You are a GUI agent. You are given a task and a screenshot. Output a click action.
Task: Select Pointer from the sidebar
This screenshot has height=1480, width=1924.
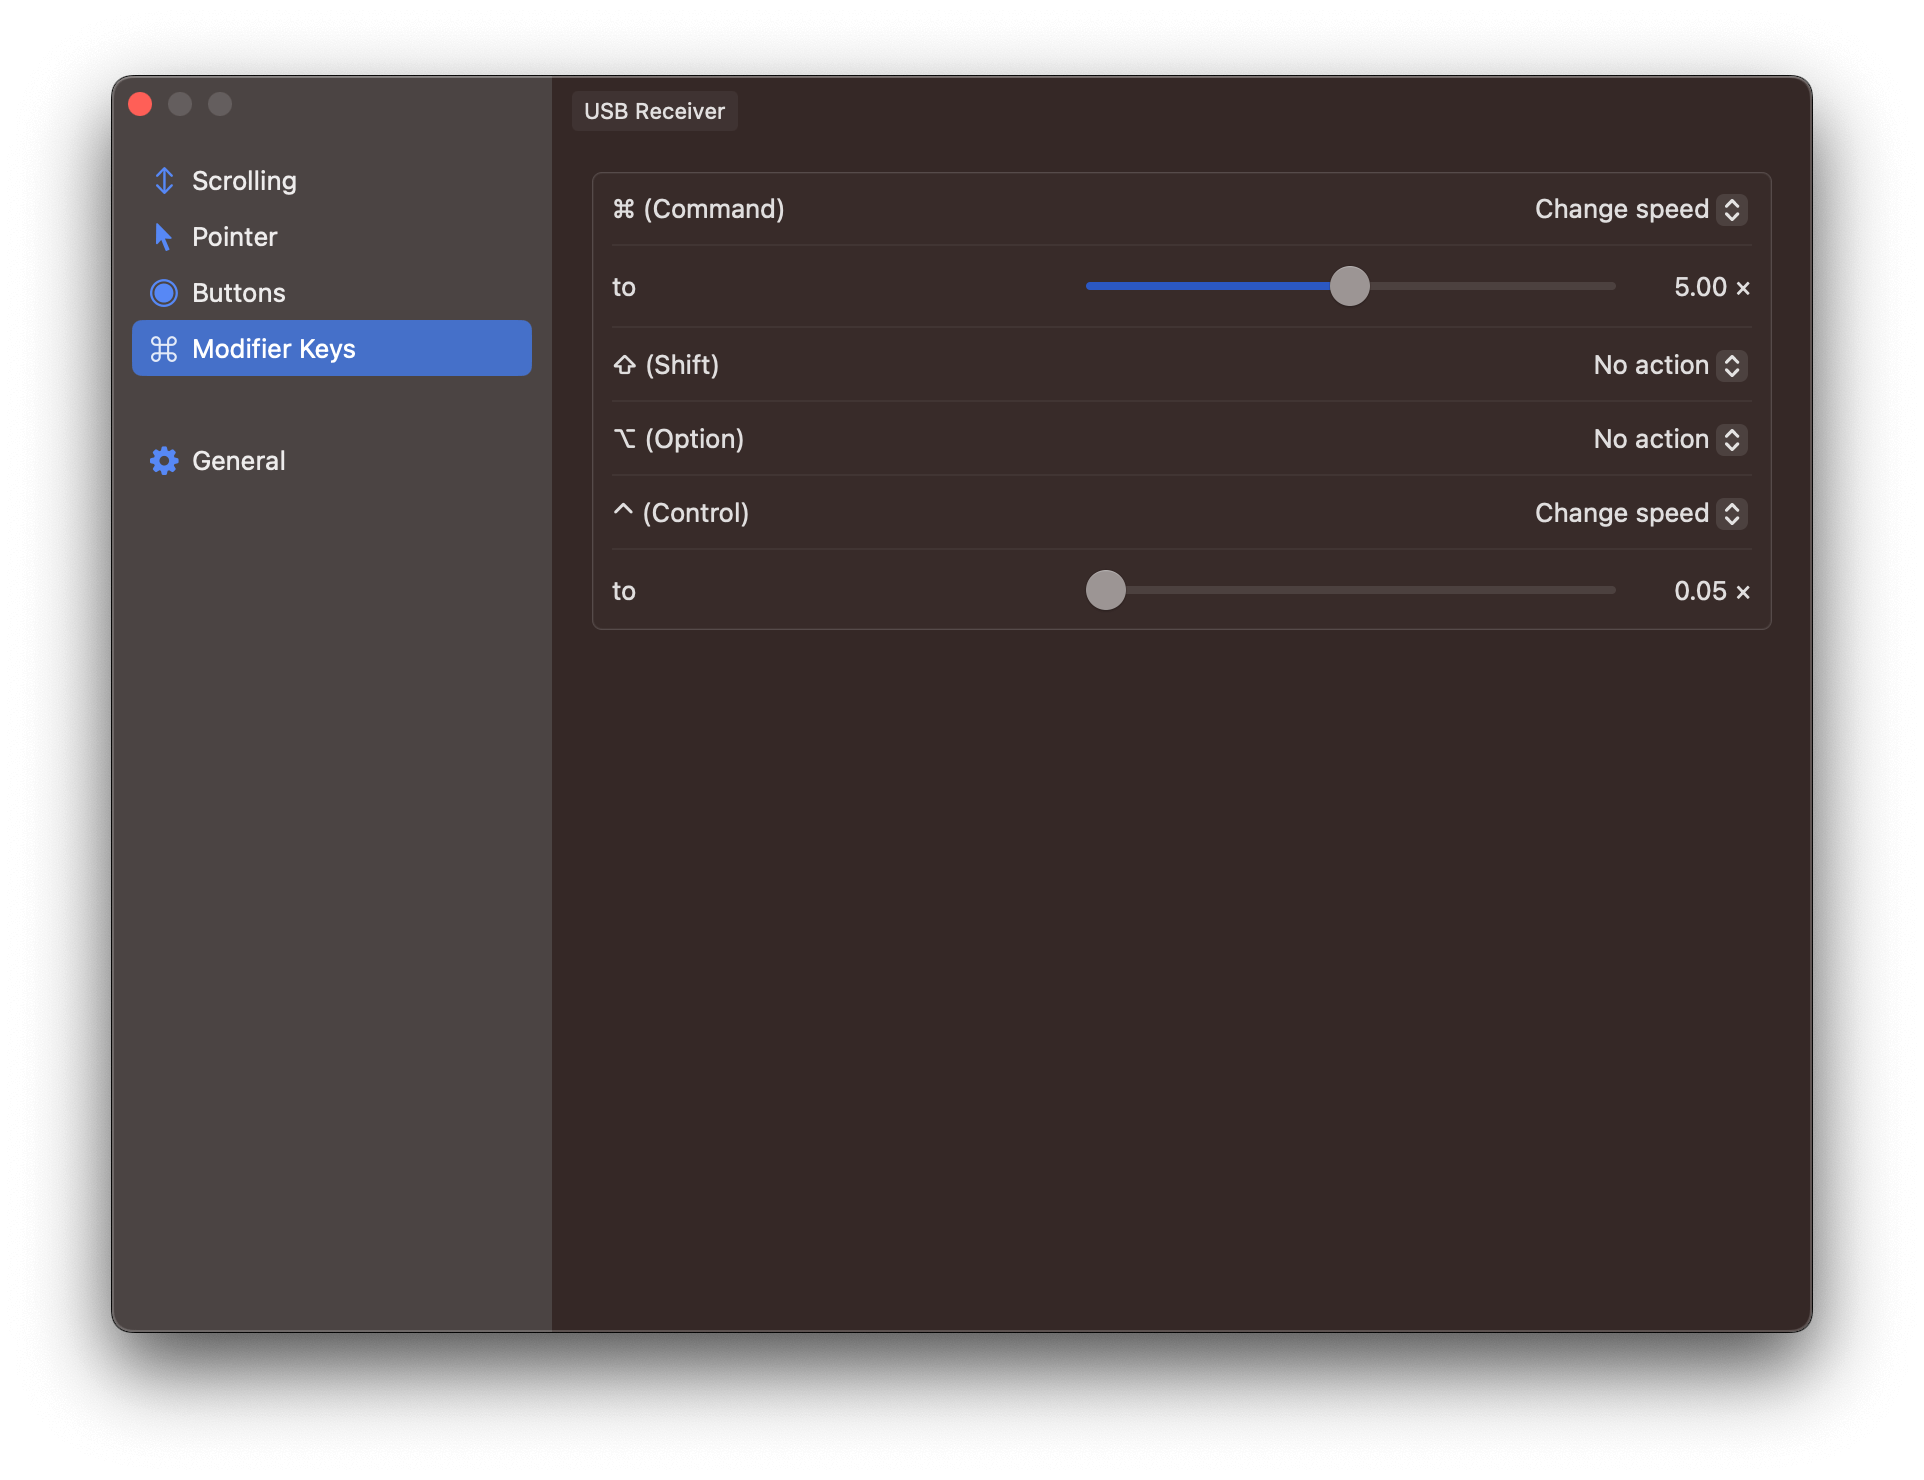click(x=234, y=236)
